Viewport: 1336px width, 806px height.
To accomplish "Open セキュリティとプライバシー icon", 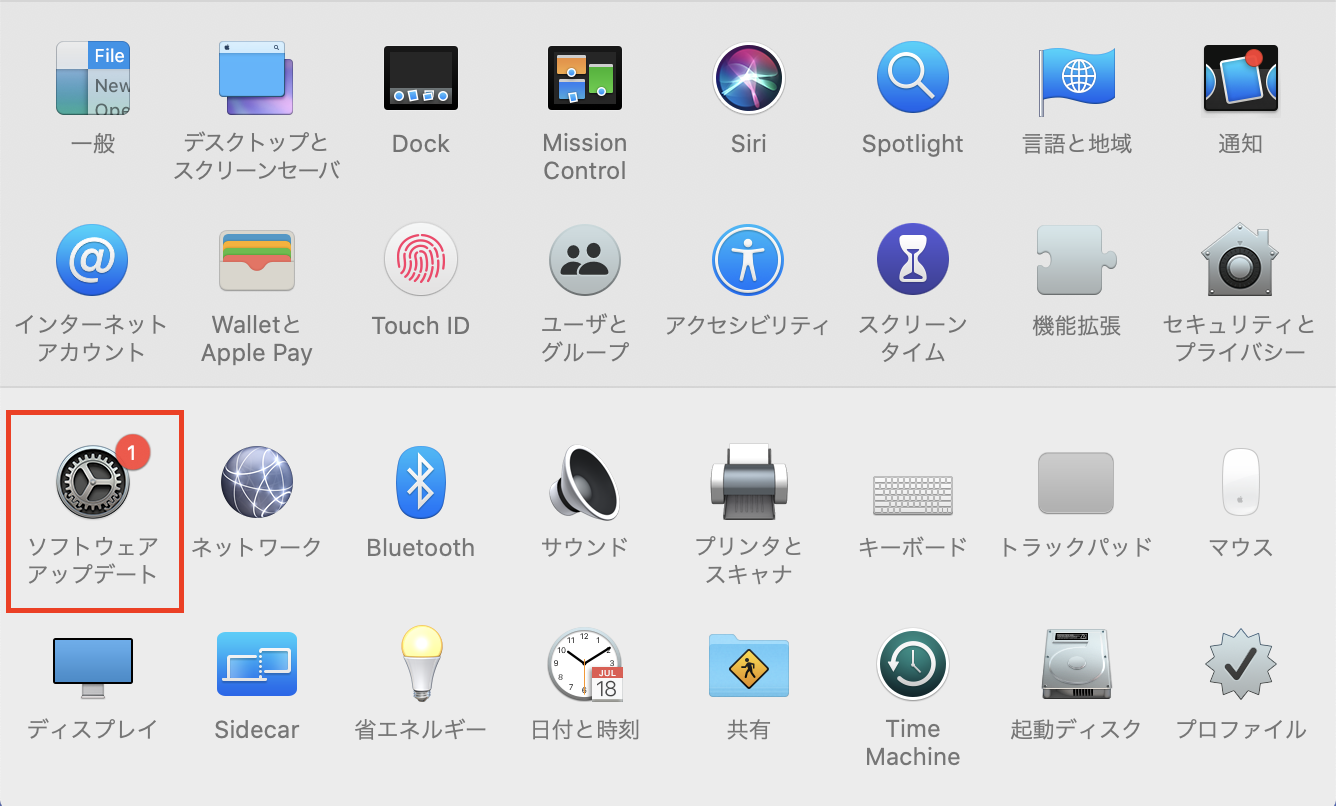I will (1241, 260).
